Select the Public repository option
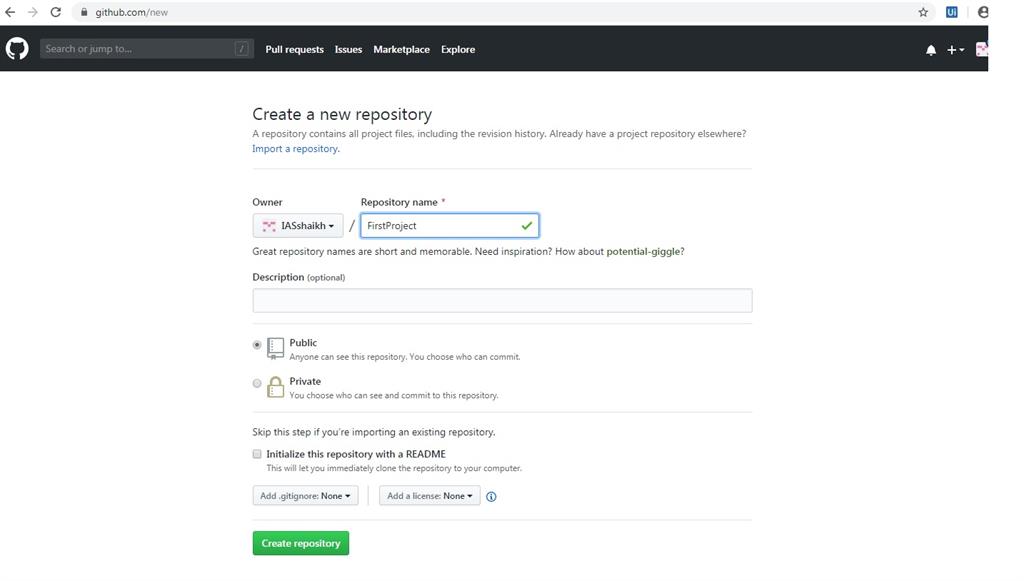Screen dimensions: 1024x581 257,344
